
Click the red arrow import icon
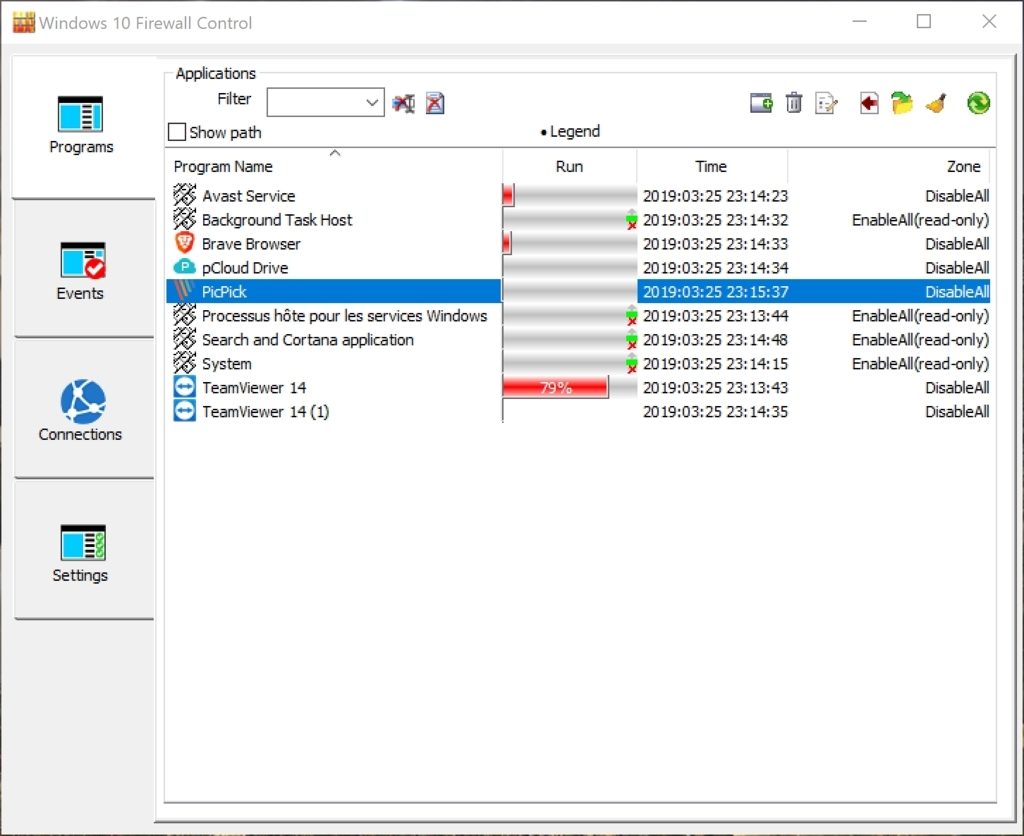[x=869, y=103]
